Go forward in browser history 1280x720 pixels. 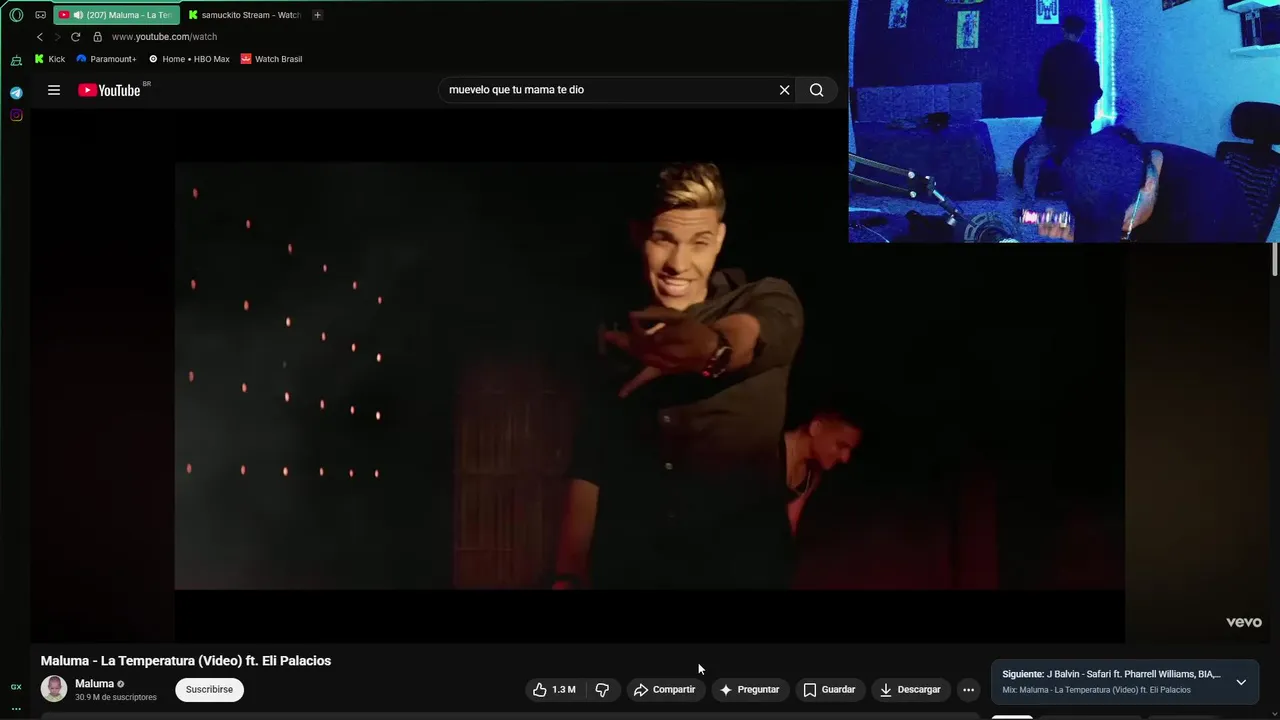click(57, 37)
